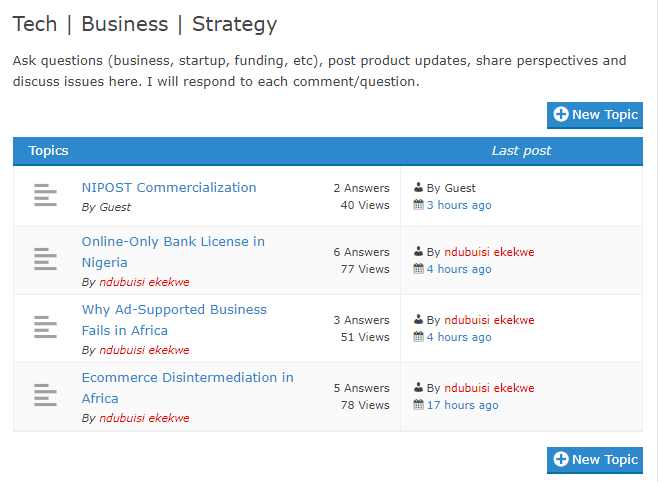This screenshot has height=482, width=660.
Task: Open NIPOST Commercialization topic
Action: pos(168,187)
